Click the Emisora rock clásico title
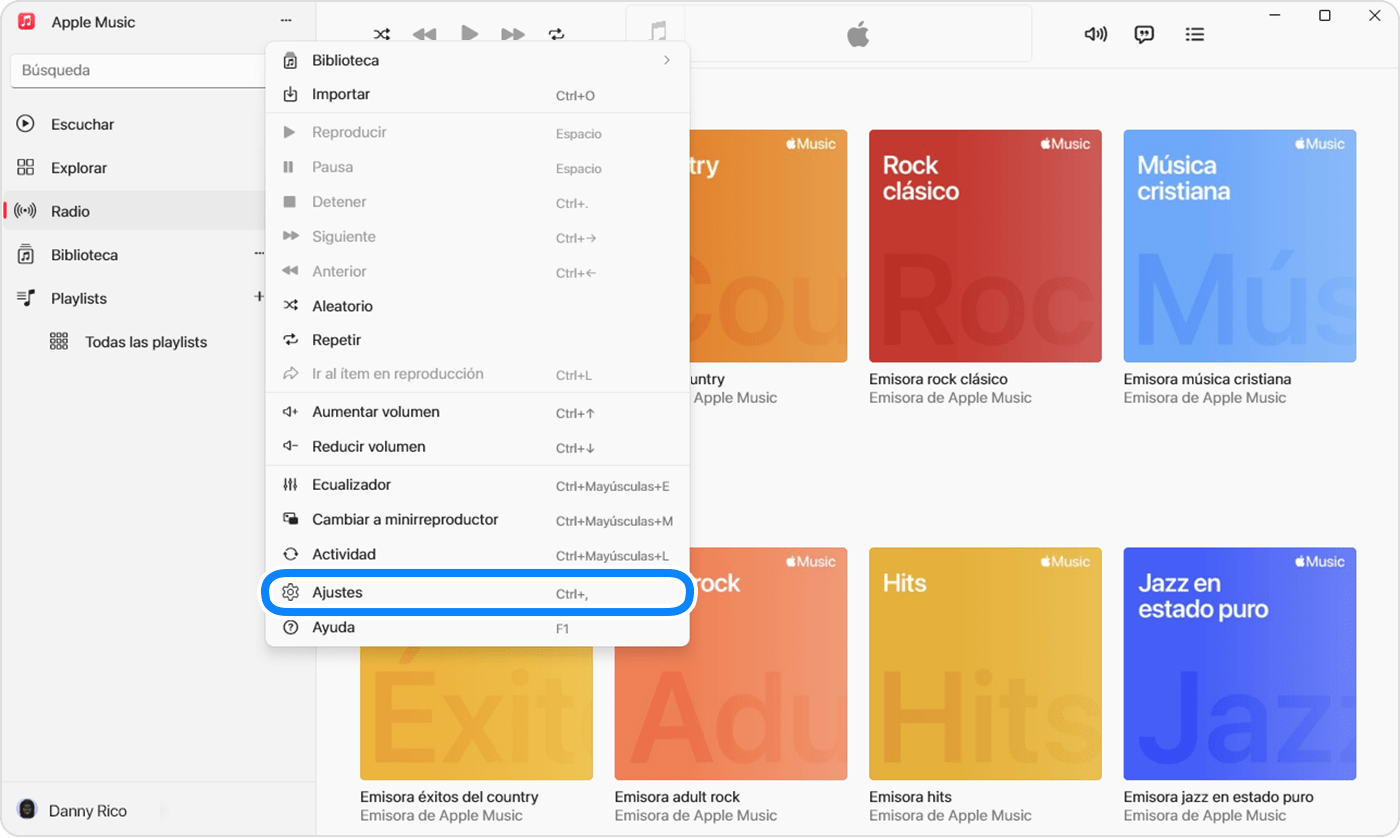 [938, 379]
